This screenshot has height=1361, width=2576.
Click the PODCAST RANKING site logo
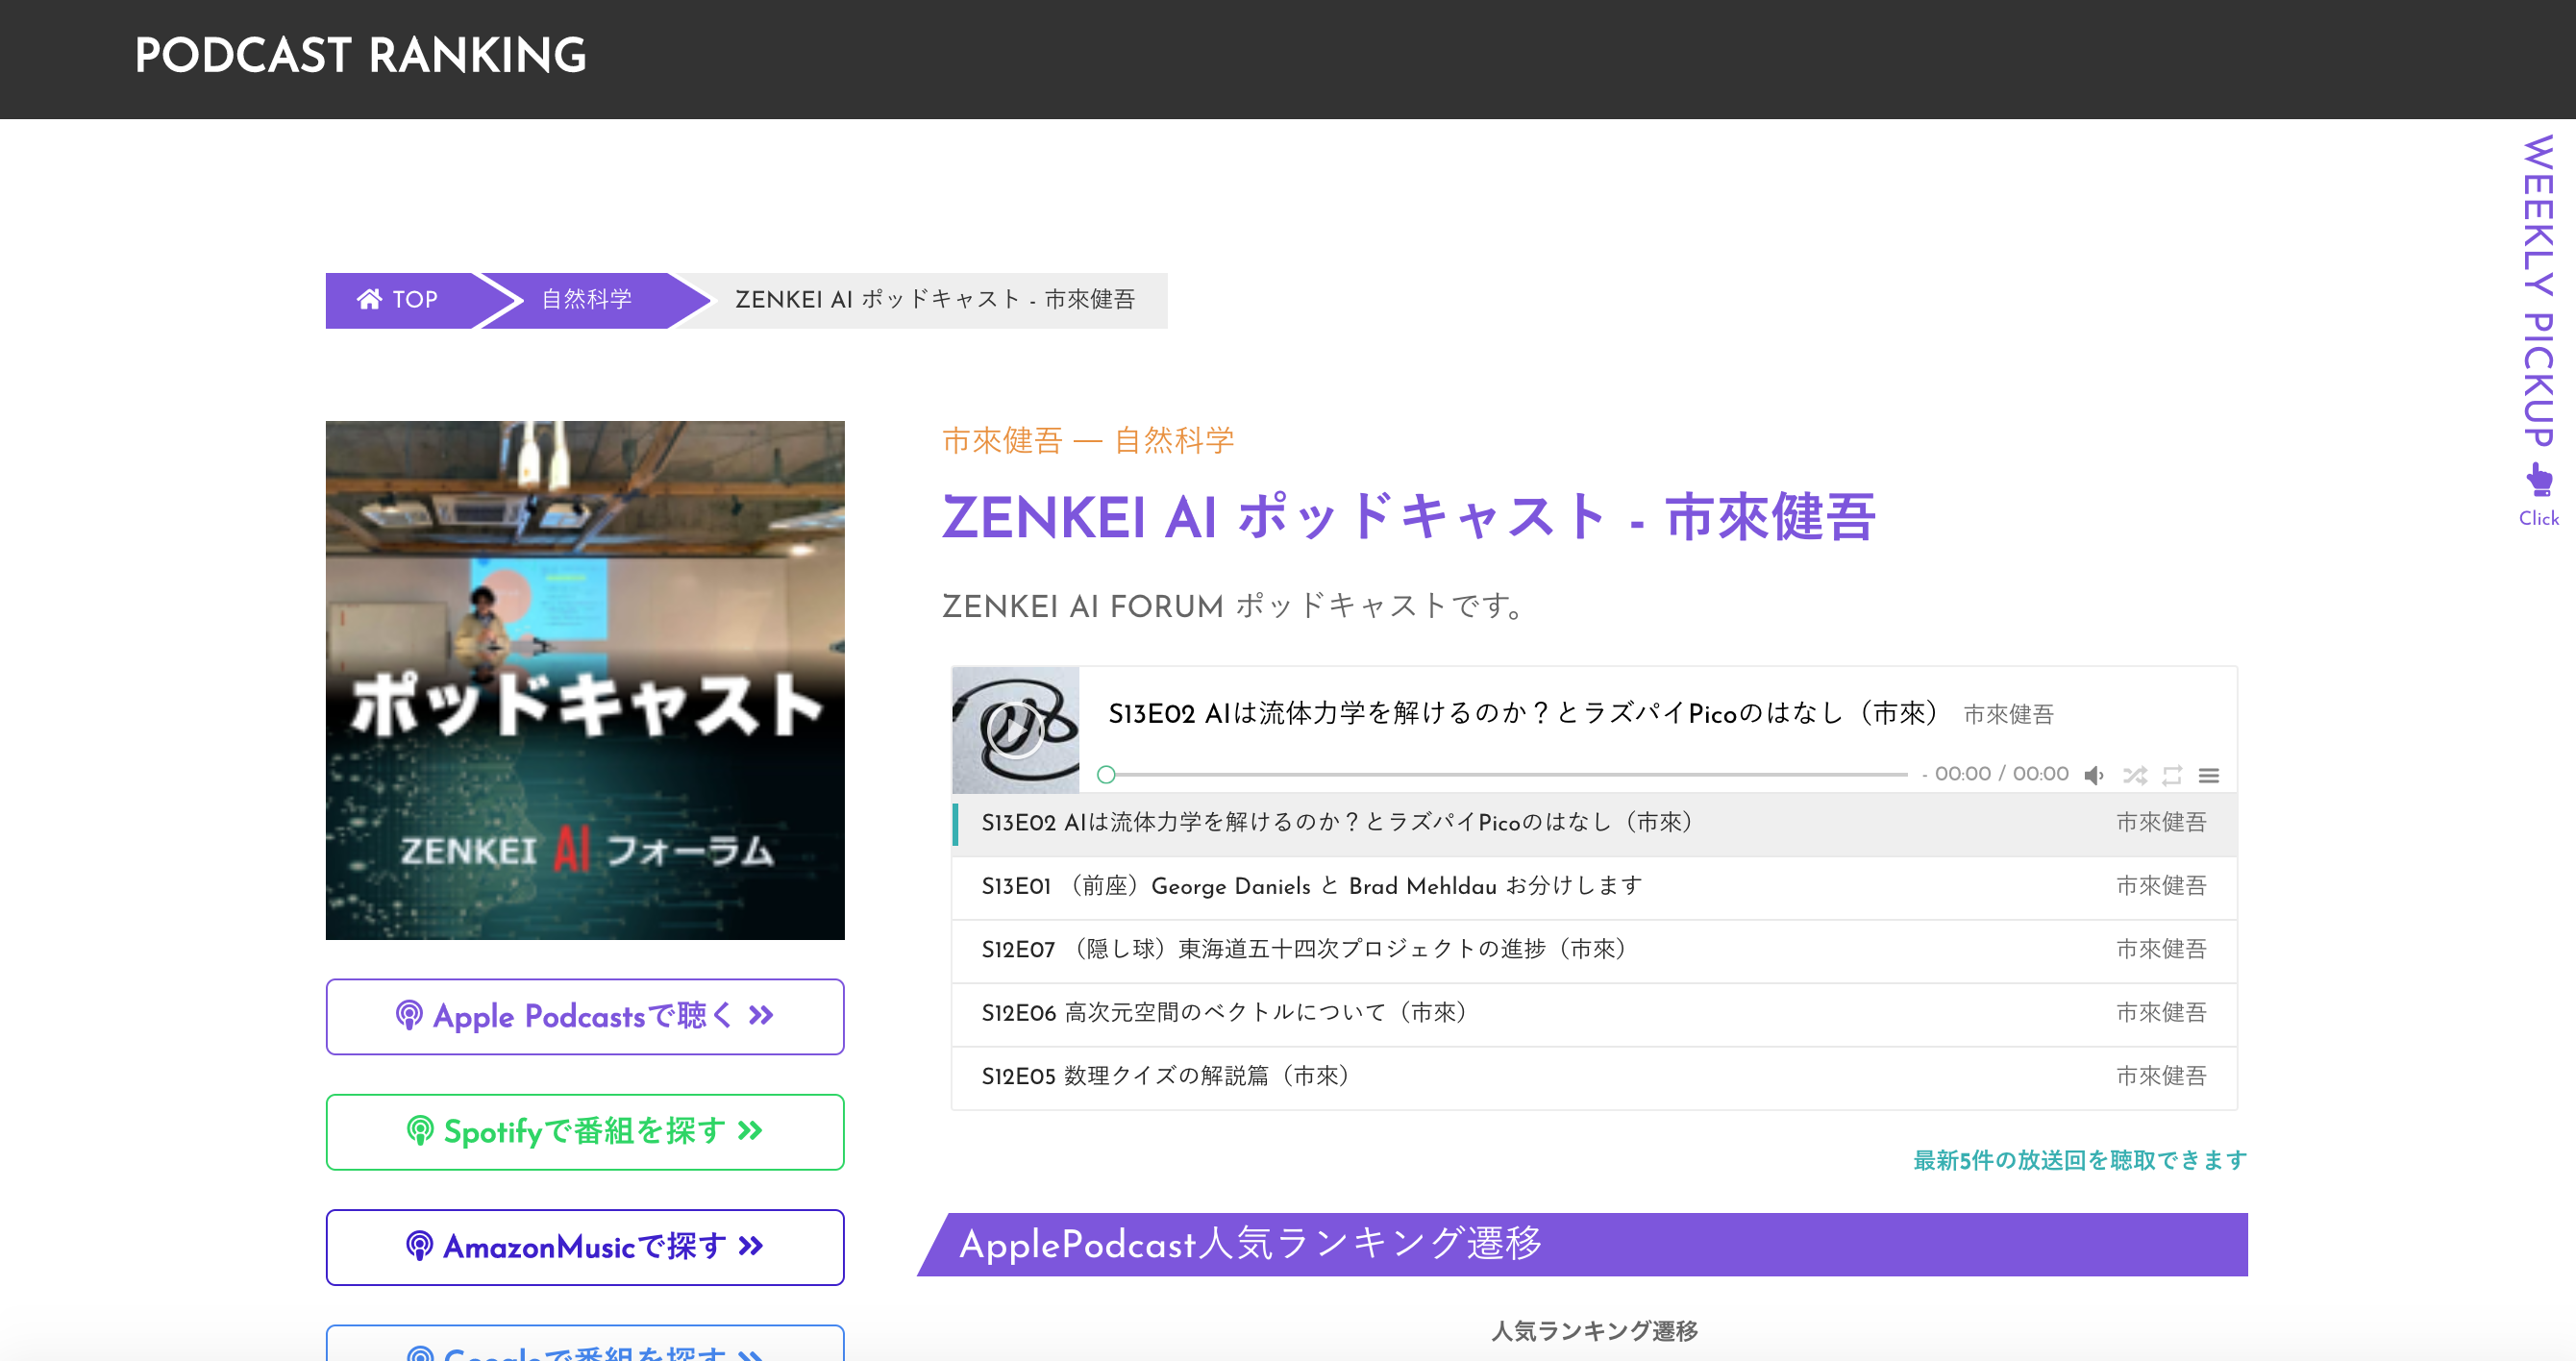360,56
